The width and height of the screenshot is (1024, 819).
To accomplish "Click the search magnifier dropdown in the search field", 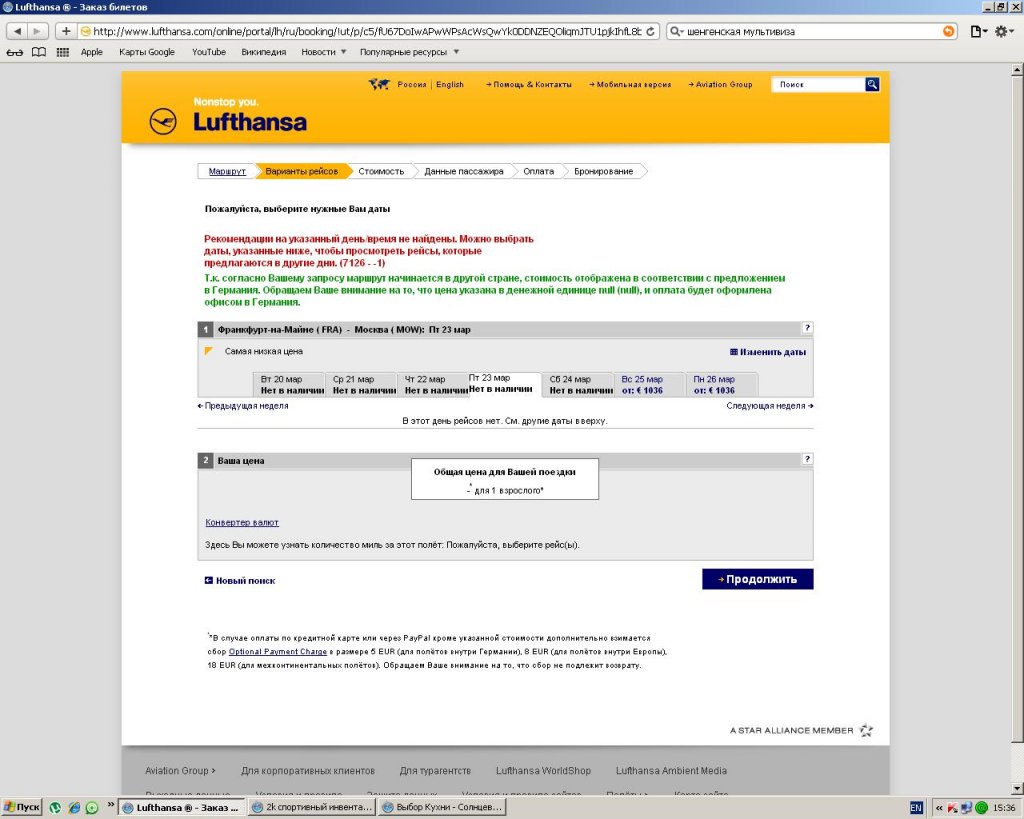I will click(x=677, y=31).
